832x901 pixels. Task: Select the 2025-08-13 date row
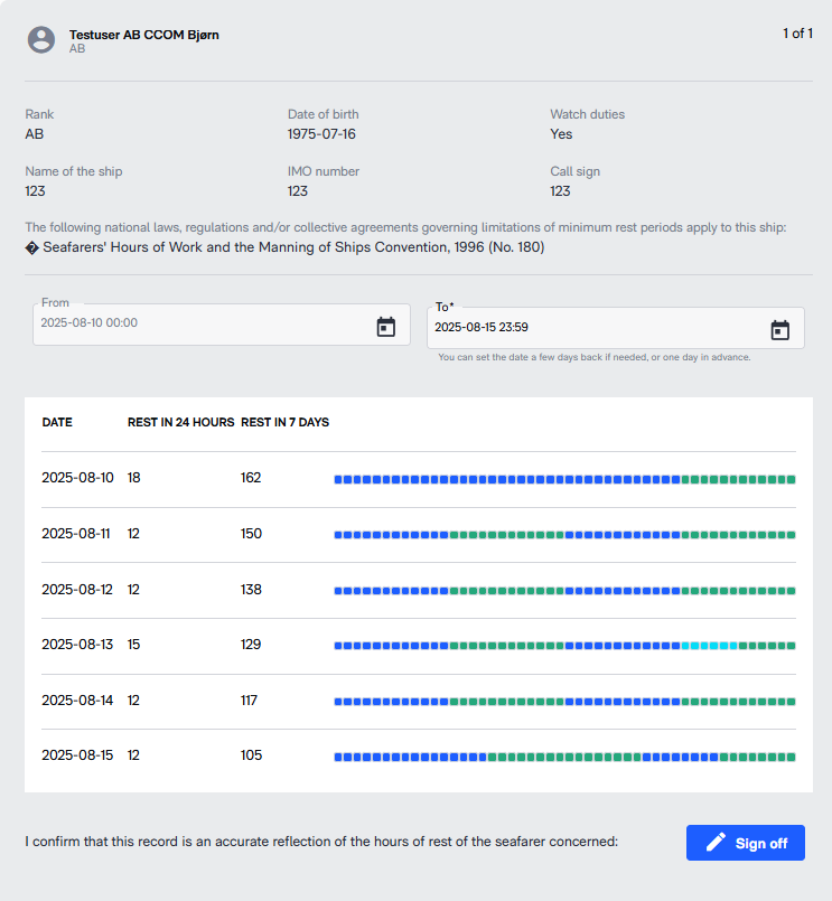point(419,646)
